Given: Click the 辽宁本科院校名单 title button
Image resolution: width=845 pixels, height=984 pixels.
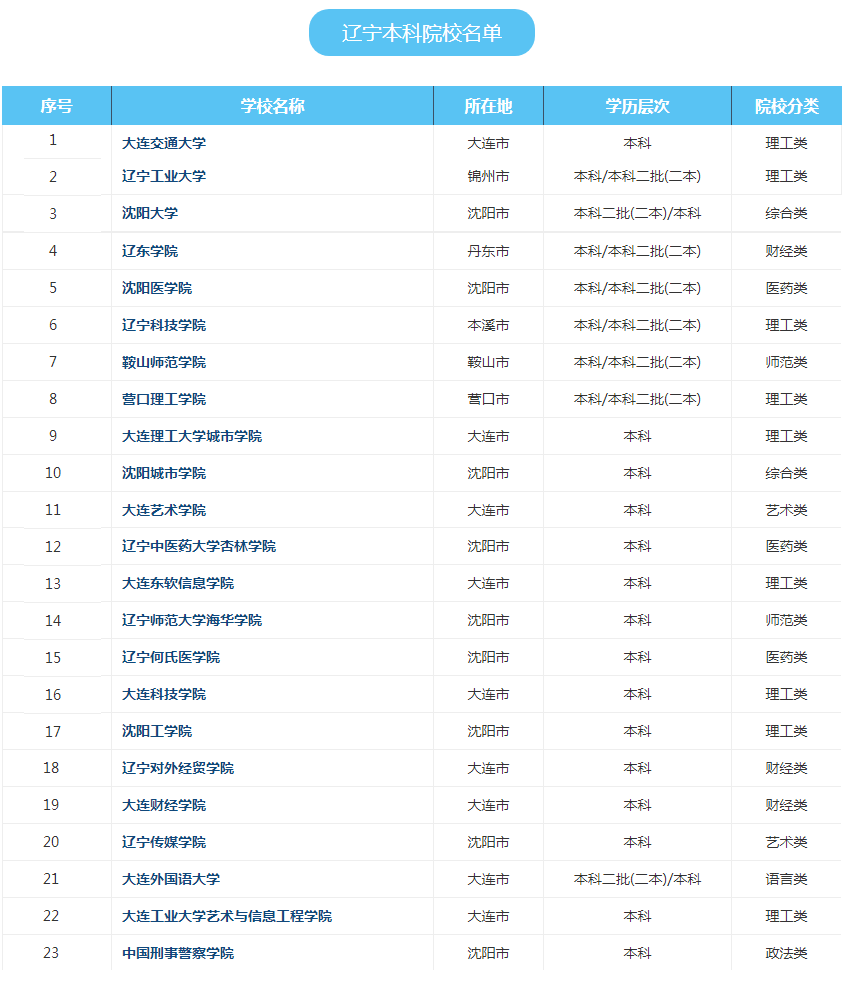Looking at the screenshot, I should pos(422,33).
